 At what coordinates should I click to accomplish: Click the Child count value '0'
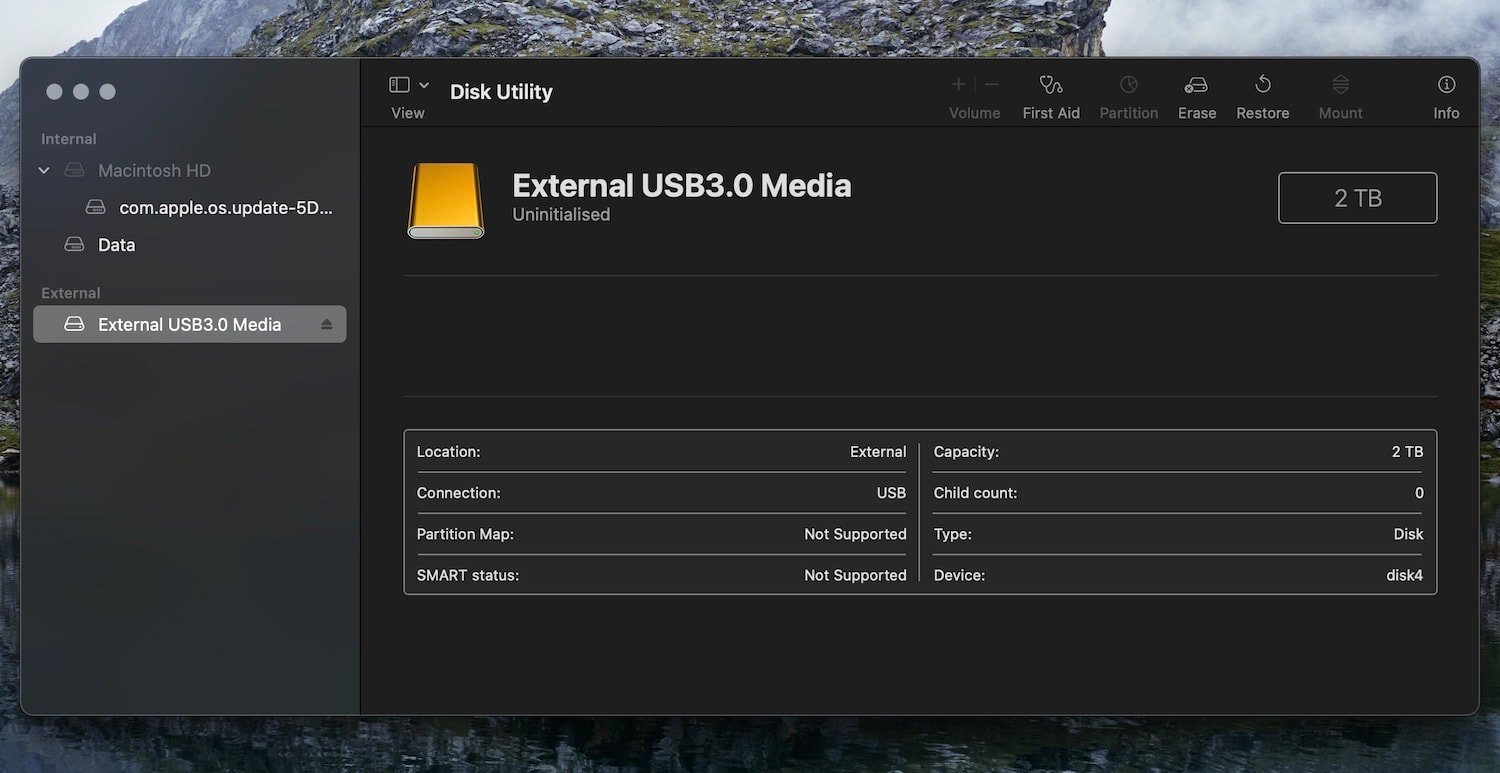tap(1419, 493)
